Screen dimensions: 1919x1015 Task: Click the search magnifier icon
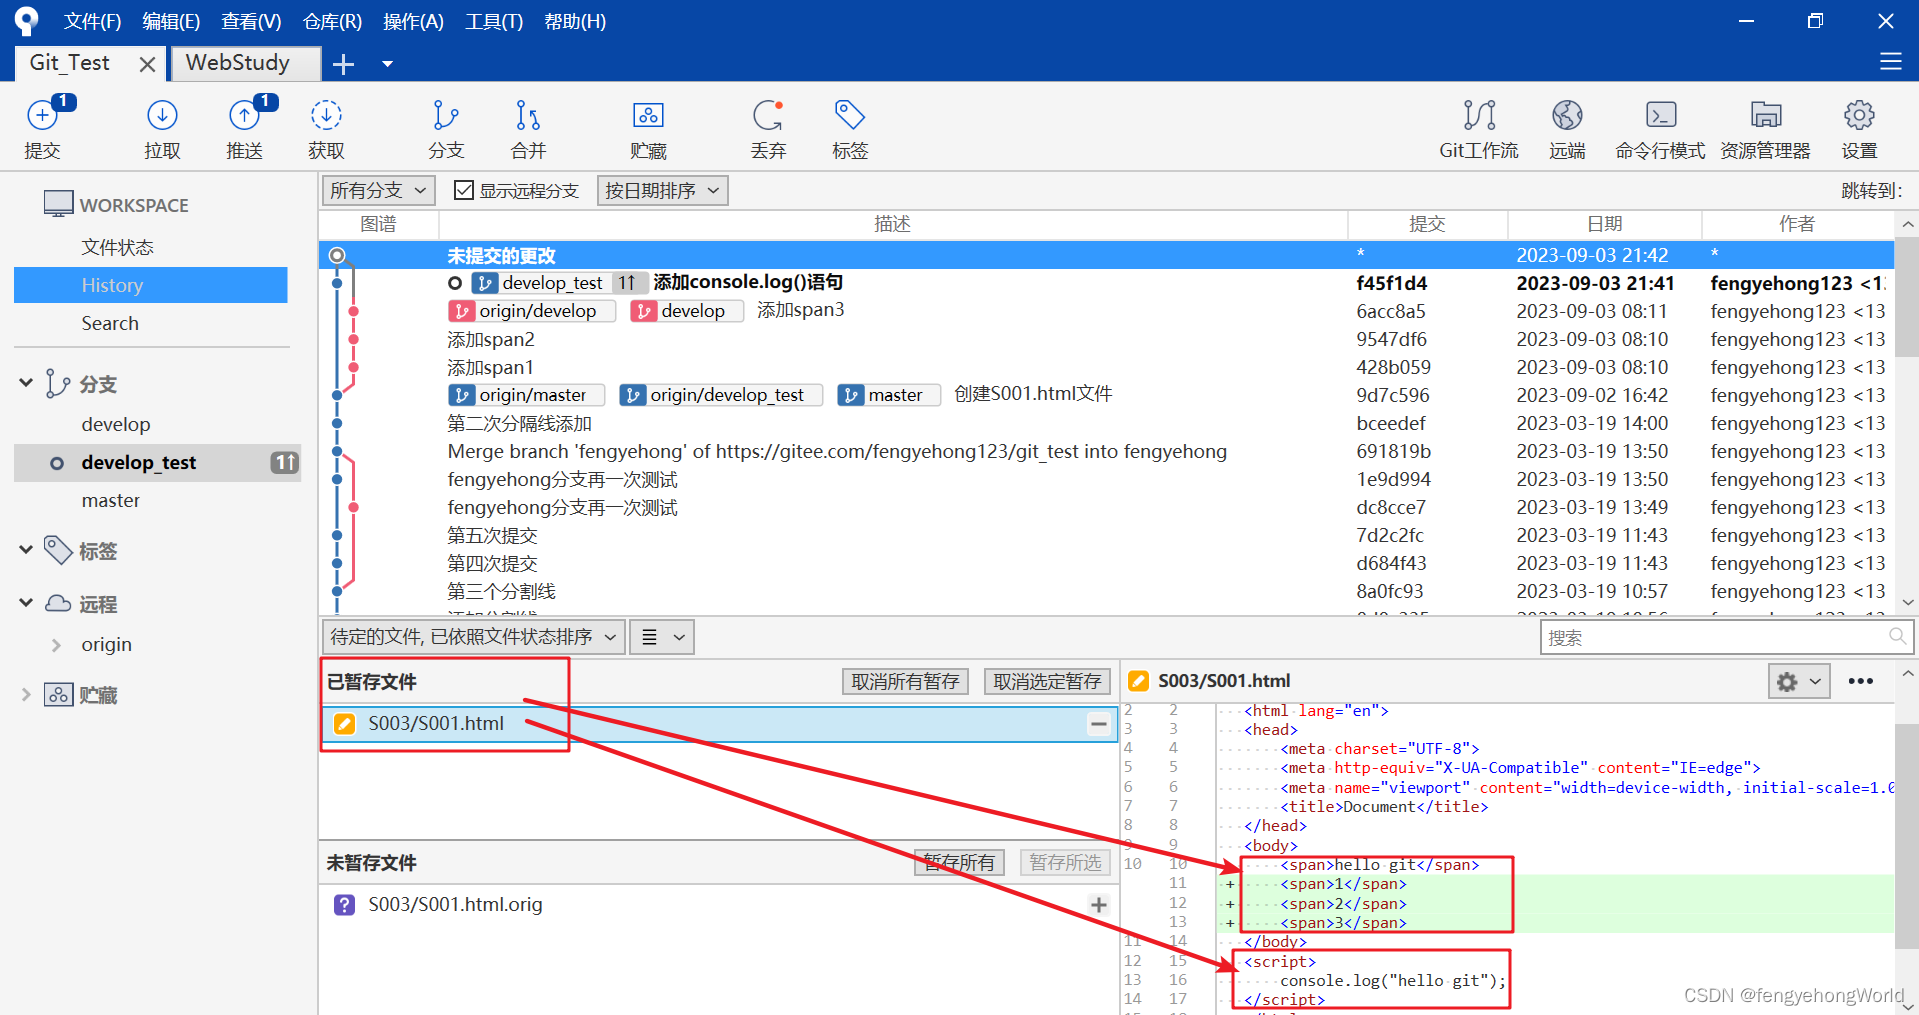pyautogui.click(x=1896, y=637)
